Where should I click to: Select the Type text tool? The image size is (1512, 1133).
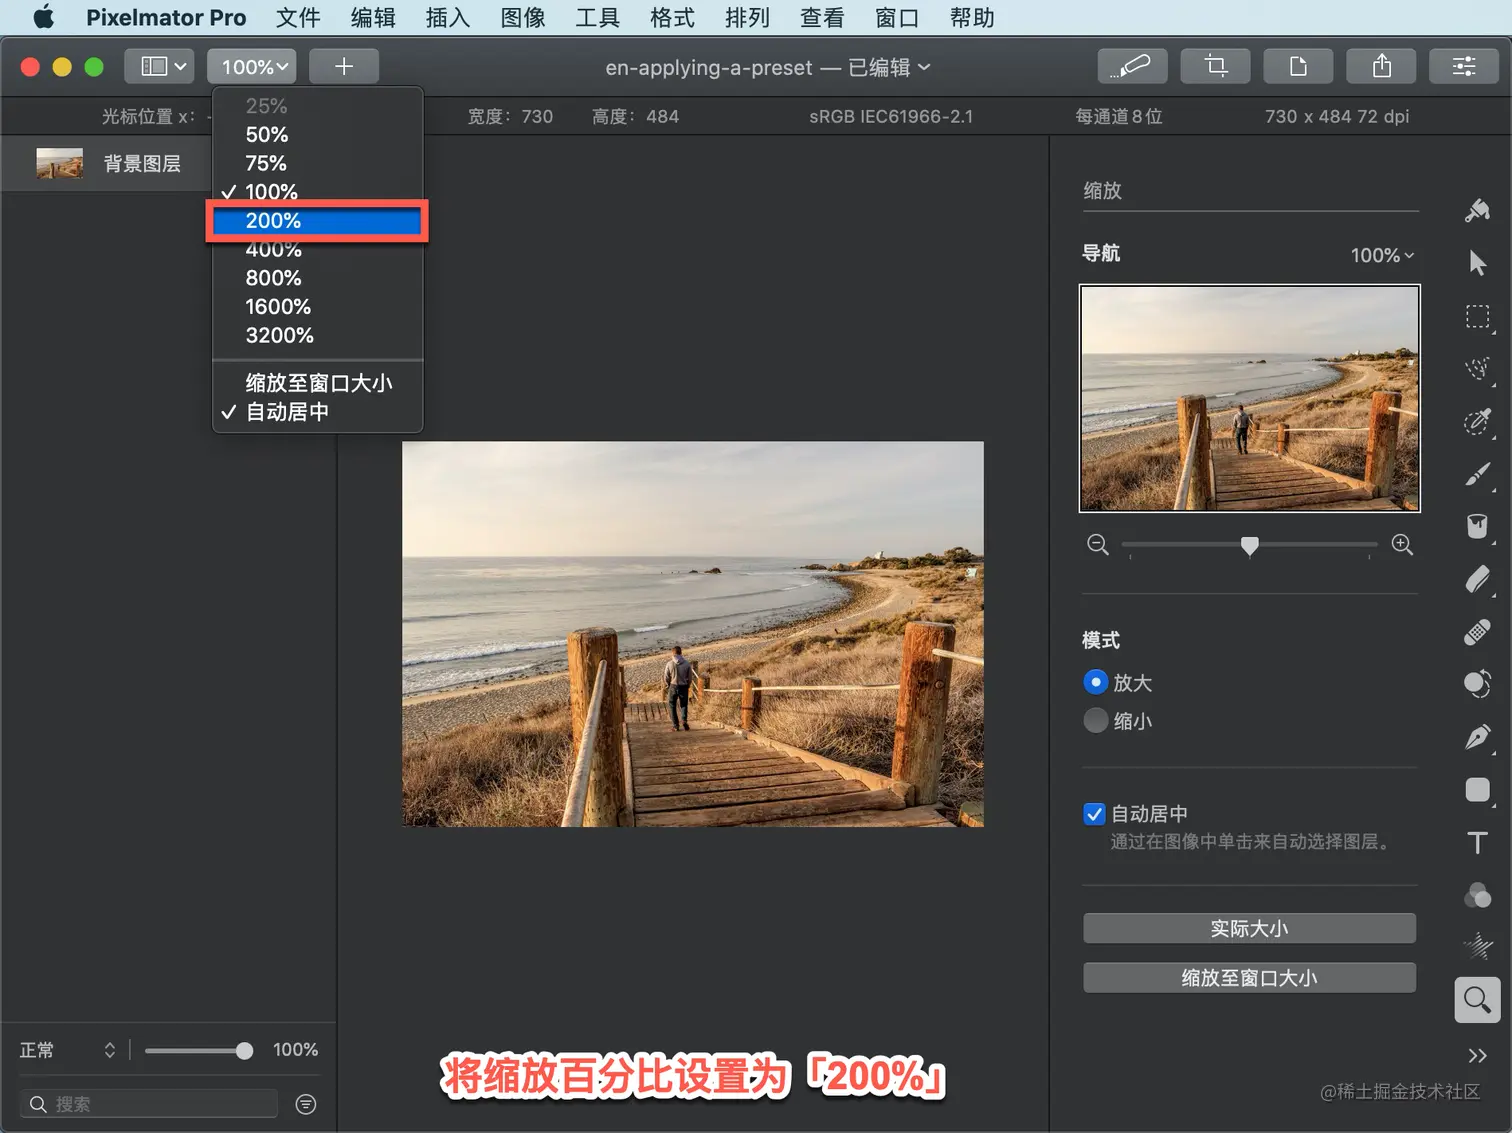pyautogui.click(x=1477, y=842)
